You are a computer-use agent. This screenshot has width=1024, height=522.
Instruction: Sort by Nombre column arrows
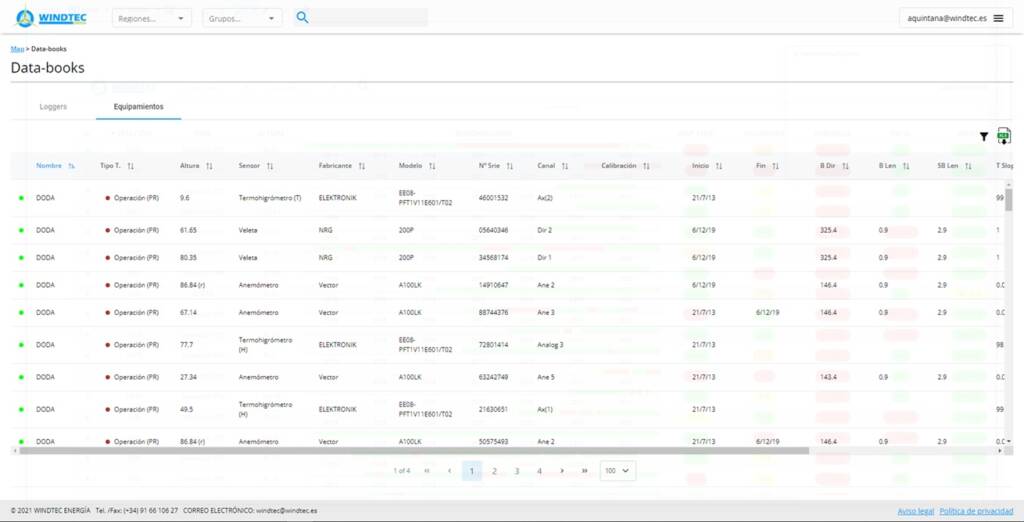pos(71,166)
